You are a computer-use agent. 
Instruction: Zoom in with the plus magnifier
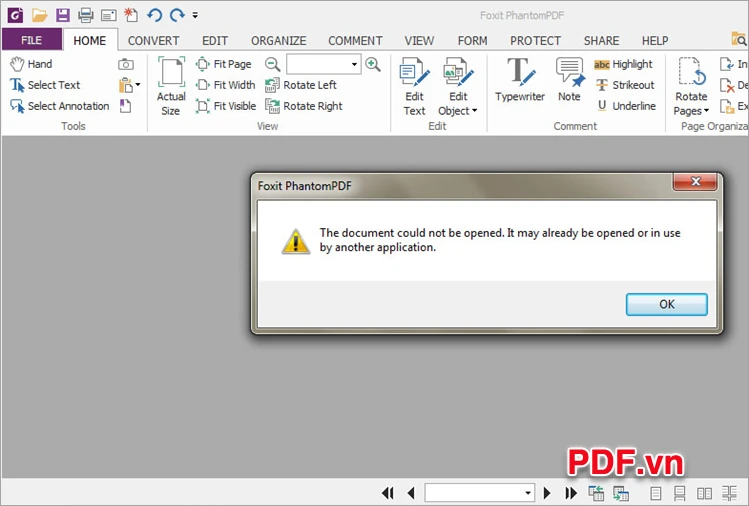[373, 64]
